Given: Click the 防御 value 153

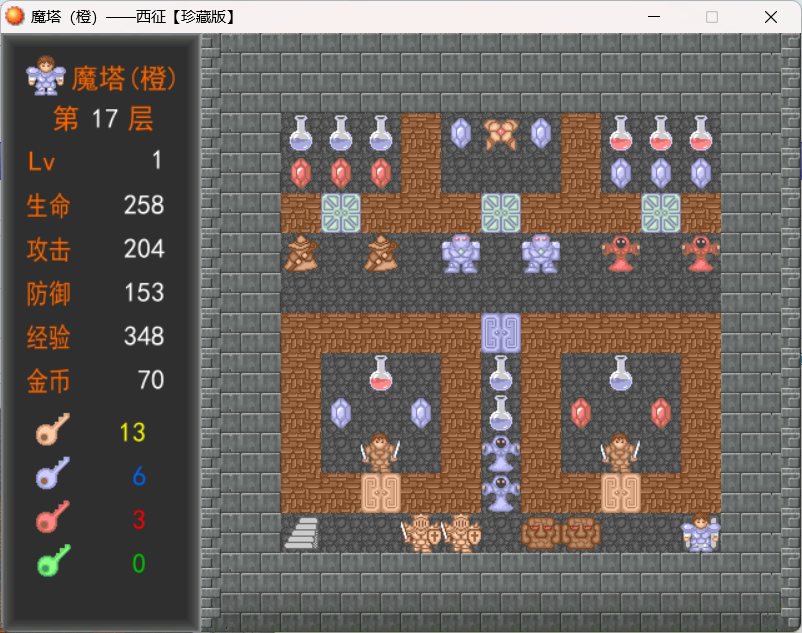Looking at the screenshot, I should click(144, 292).
